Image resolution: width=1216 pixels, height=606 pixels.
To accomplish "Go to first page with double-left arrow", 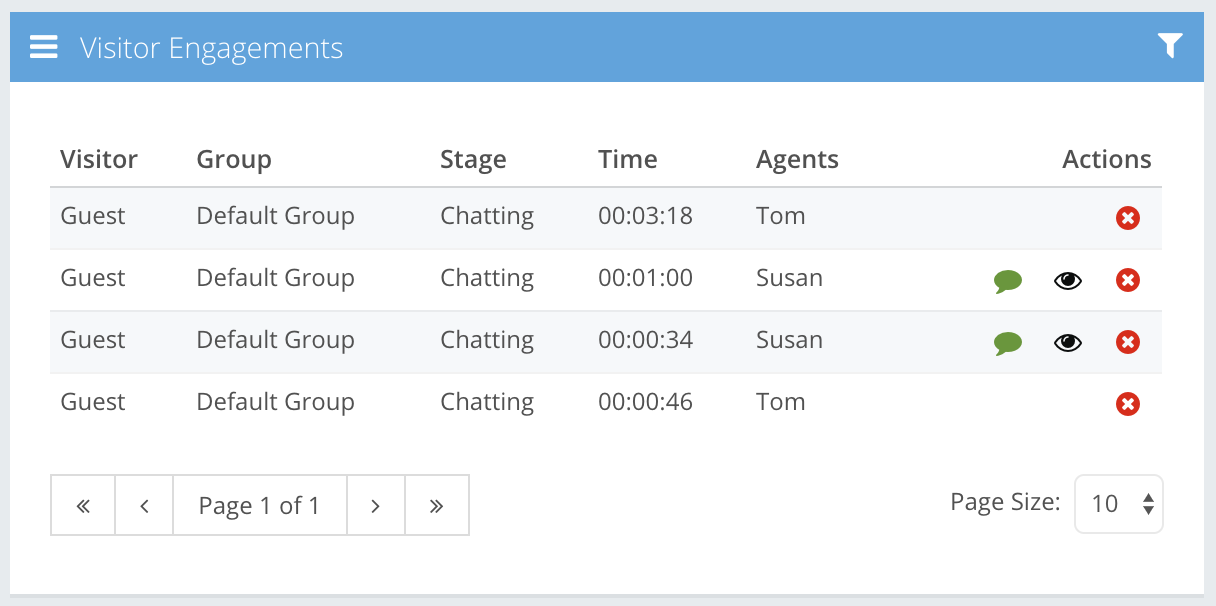I will pos(83,505).
